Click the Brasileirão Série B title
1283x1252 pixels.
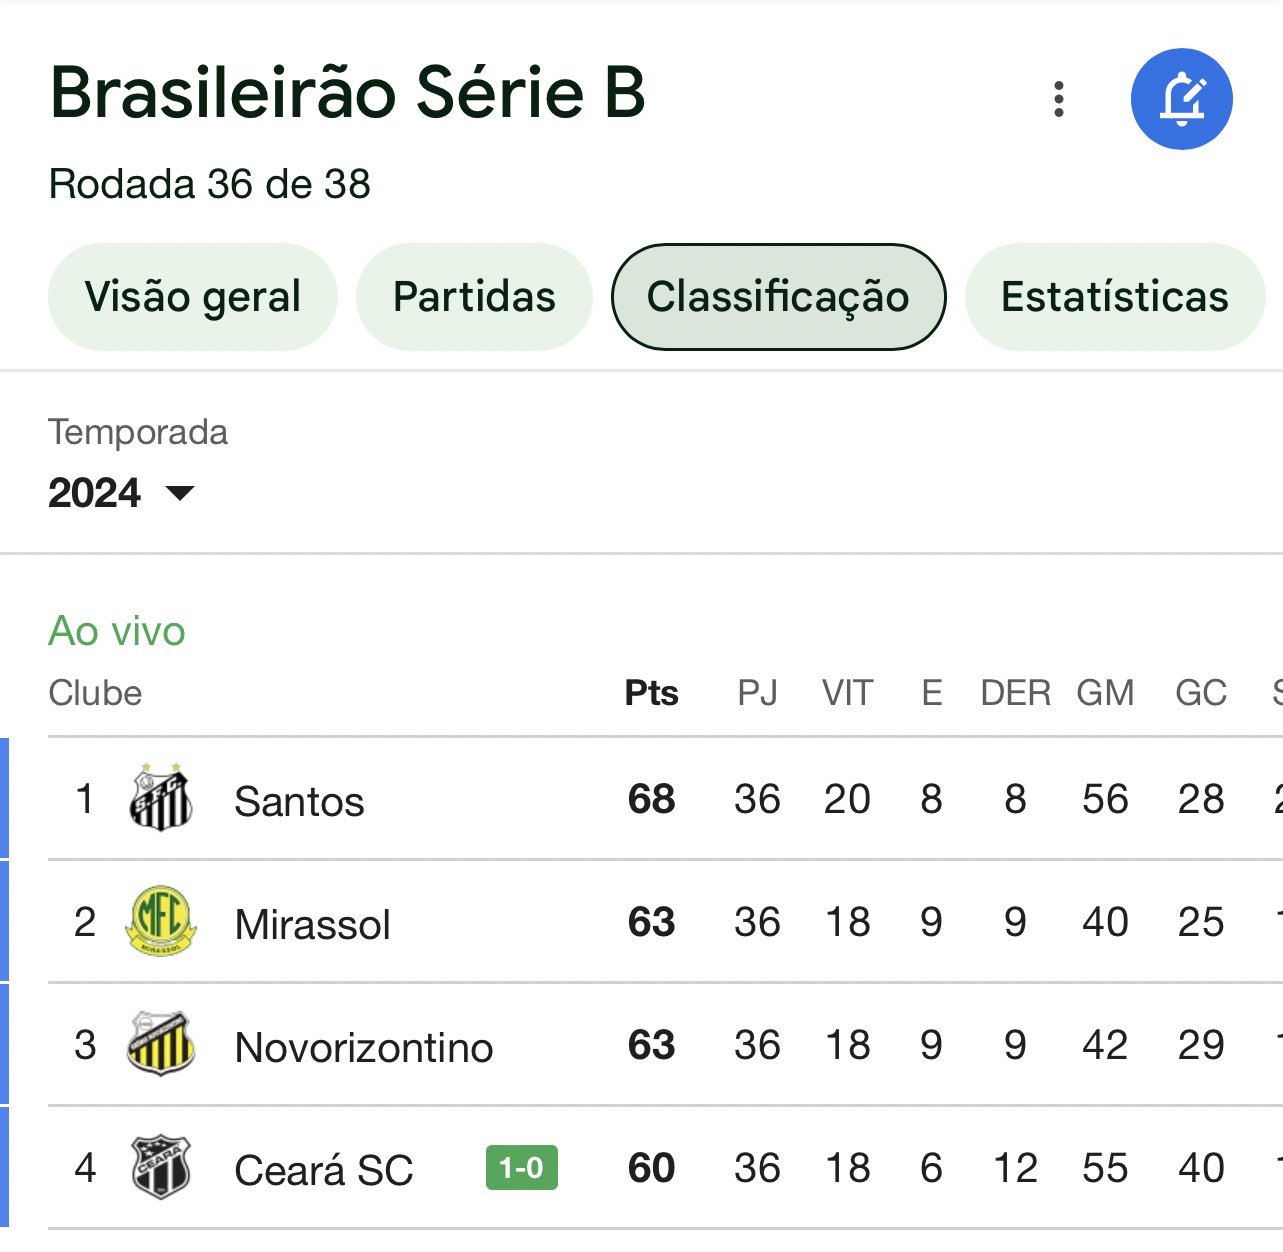click(348, 92)
